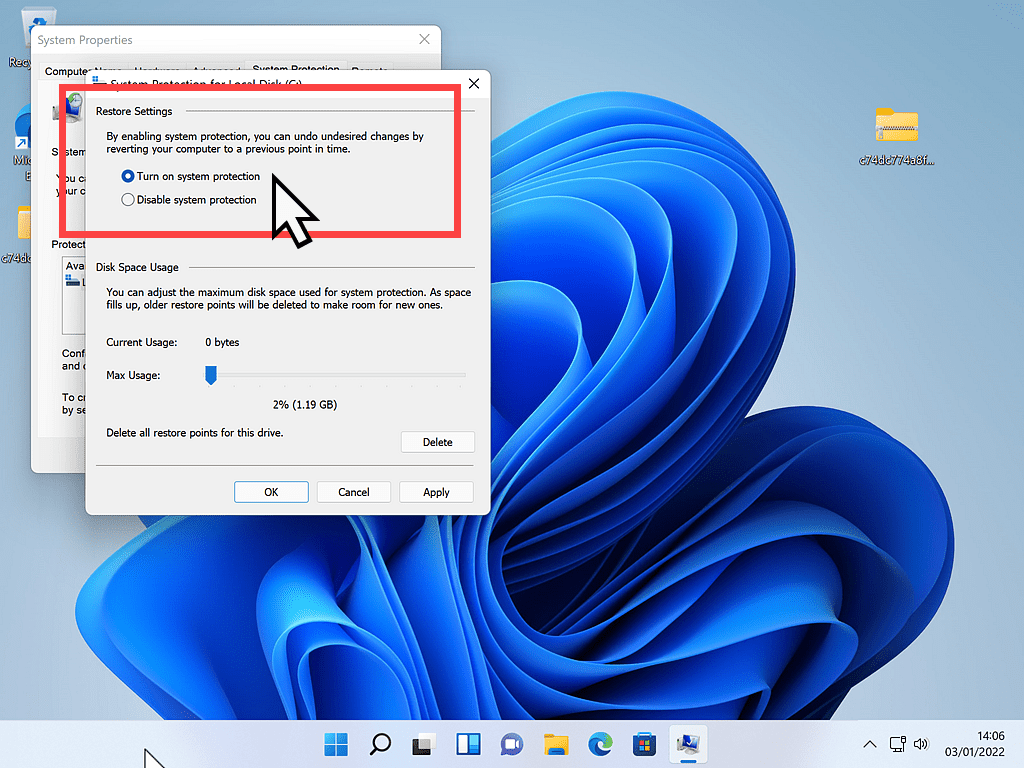Launch Microsoft Edge from taskbar
The width and height of the screenshot is (1024, 768).
coord(600,744)
